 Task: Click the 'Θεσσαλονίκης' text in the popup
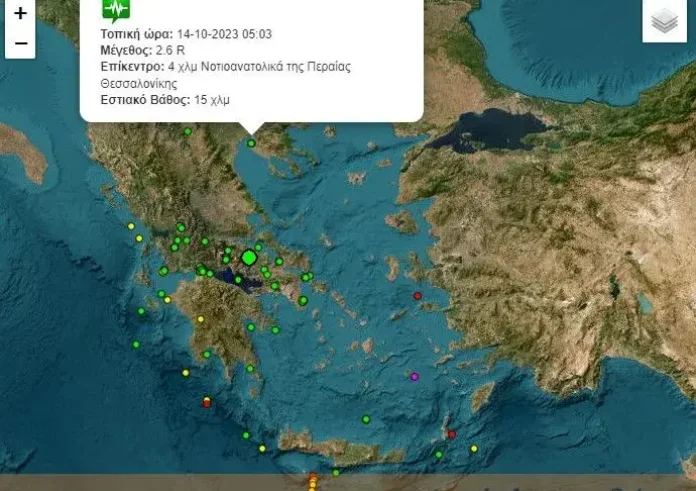(139, 83)
